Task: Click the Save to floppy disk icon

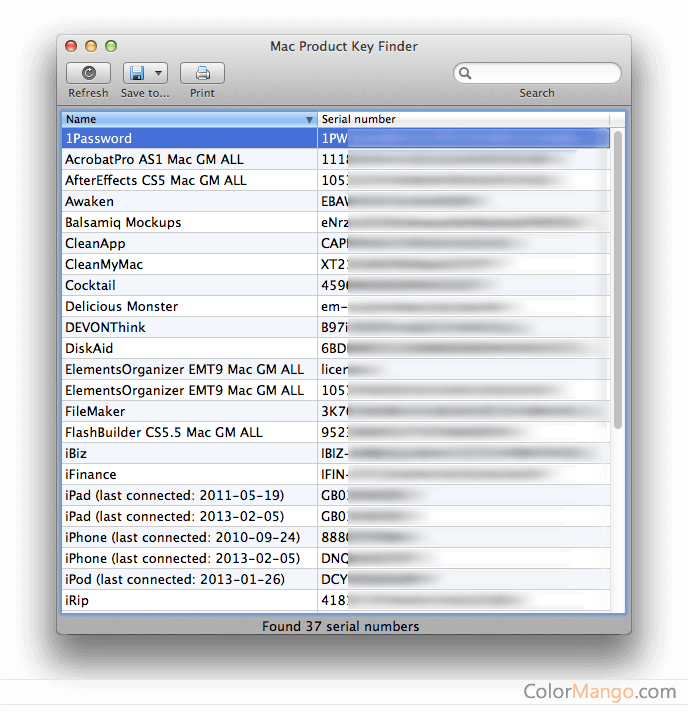Action: [x=137, y=73]
